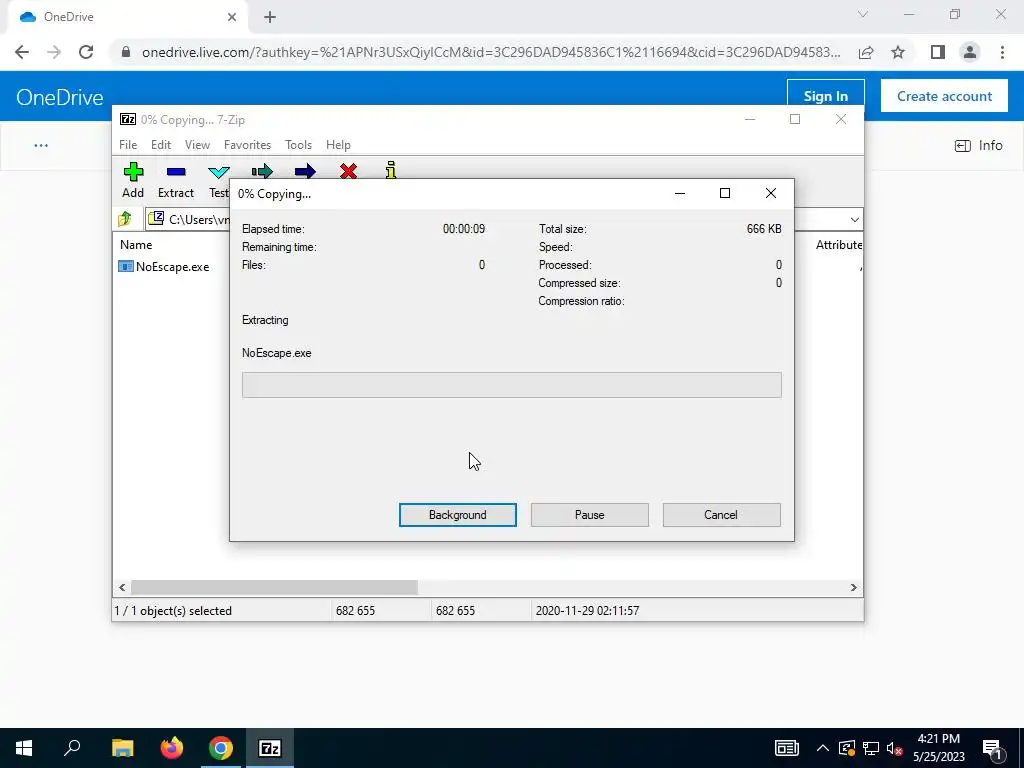Close the OneDrive browser tab
The height and width of the screenshot is (768, 1024).
(232, 17)
